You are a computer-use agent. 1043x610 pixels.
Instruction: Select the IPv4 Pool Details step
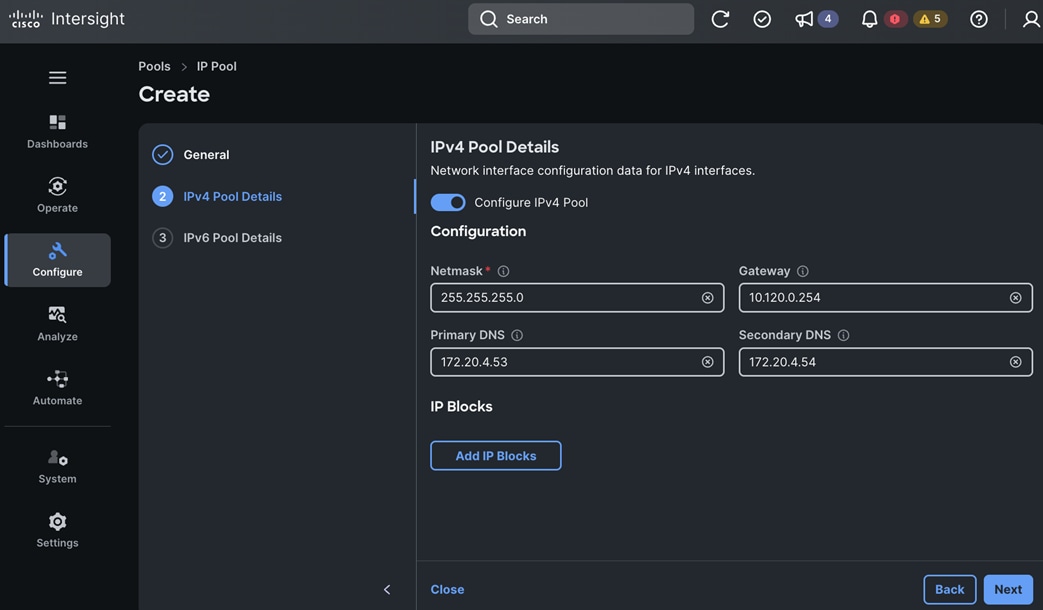pyautogui.click(x=218, y=196)
